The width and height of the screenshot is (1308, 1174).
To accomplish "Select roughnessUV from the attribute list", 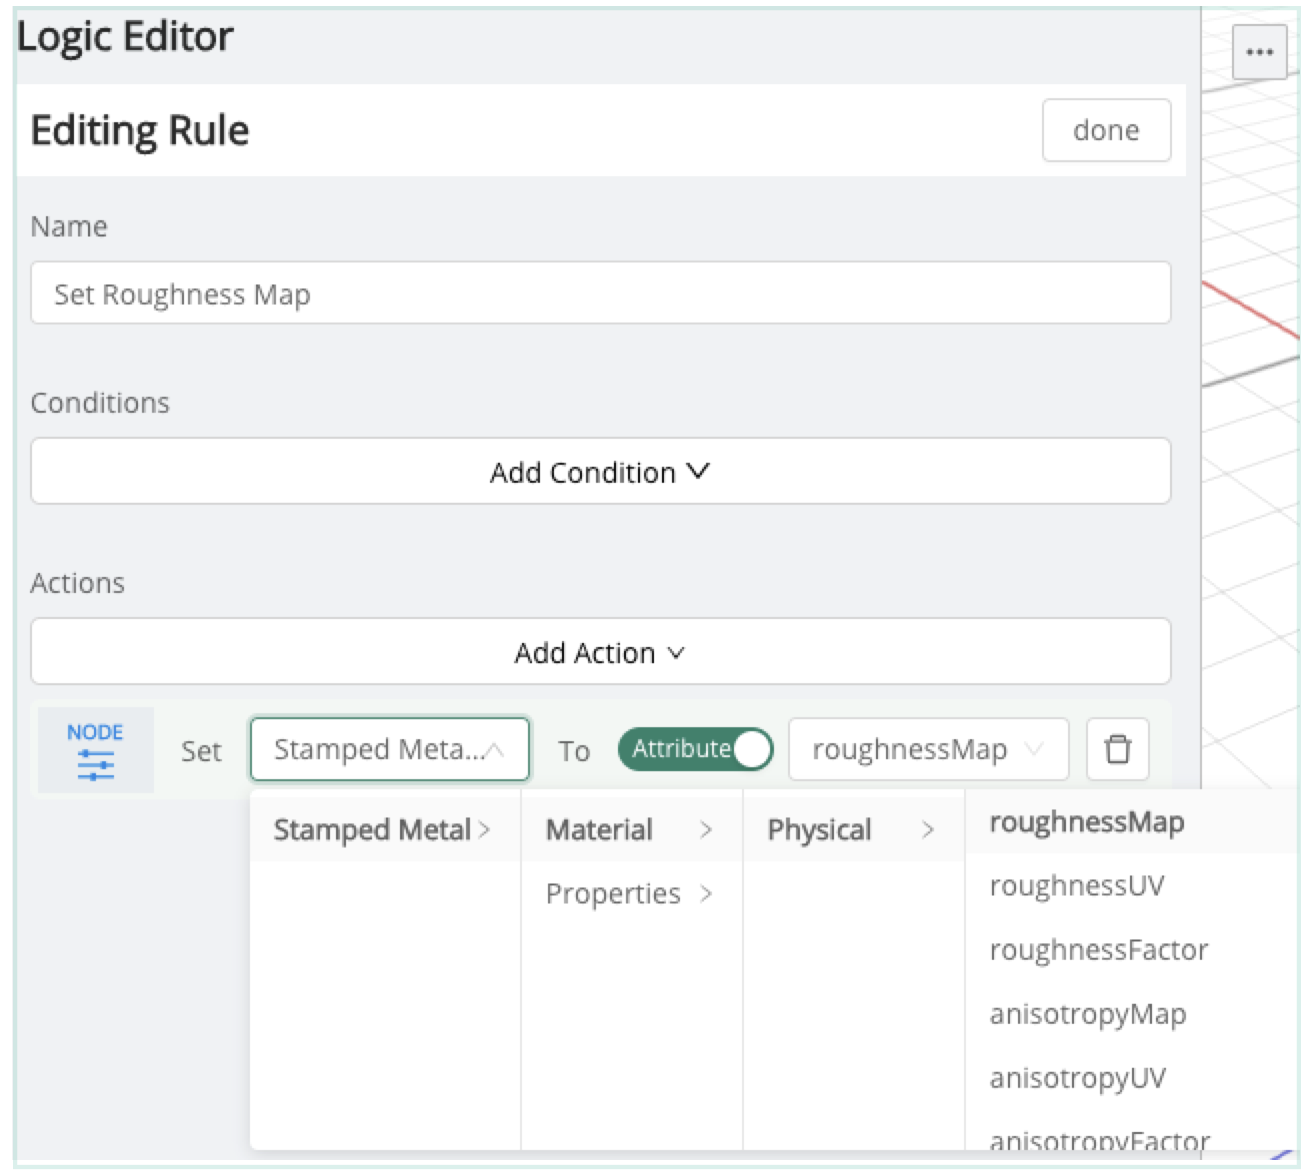I will tap(1076, 887).
